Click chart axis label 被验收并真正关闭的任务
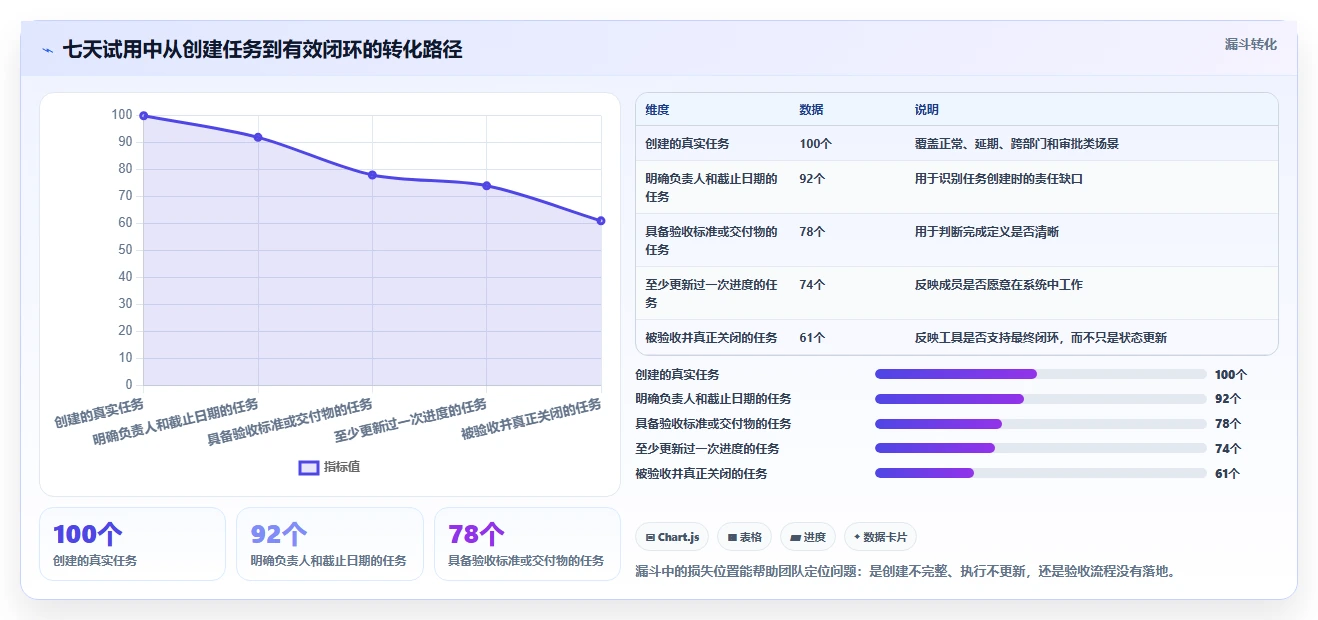 (x=532, y=420)
